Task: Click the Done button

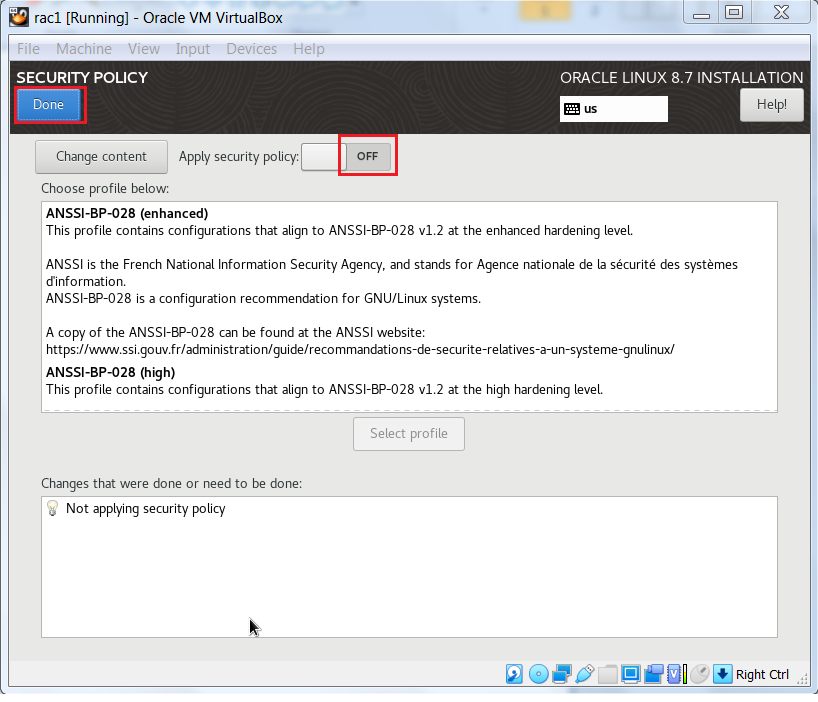Action: pyautogui.click(x=49, y=104)
